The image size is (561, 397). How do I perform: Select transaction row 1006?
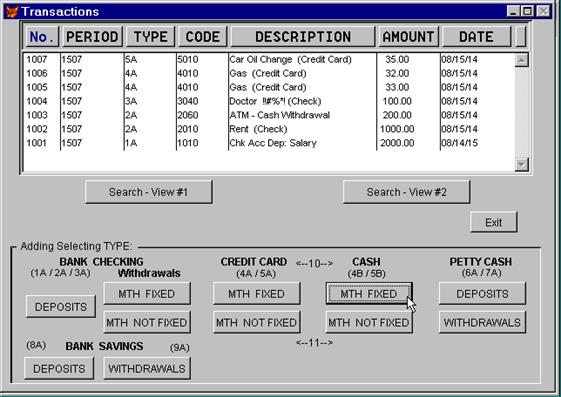tap(269, 73)
